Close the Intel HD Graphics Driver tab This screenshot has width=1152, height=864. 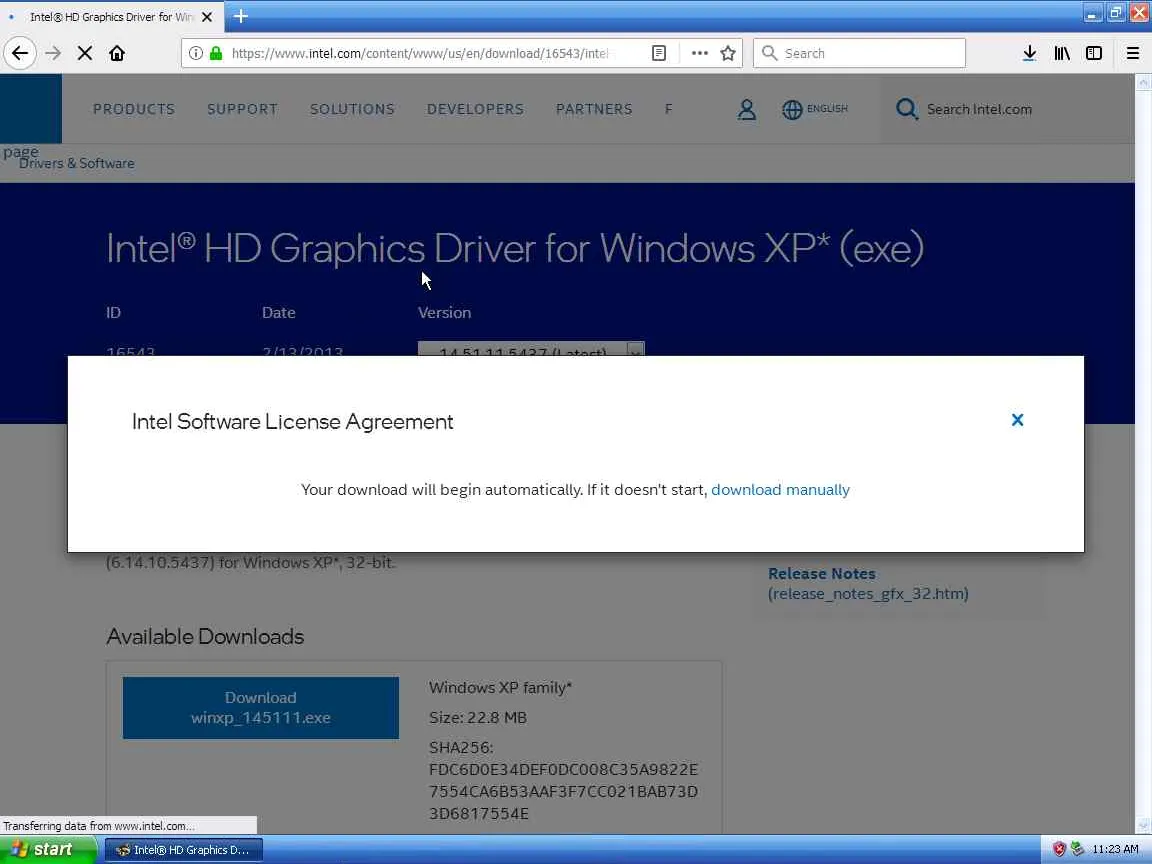coord(207,16)
